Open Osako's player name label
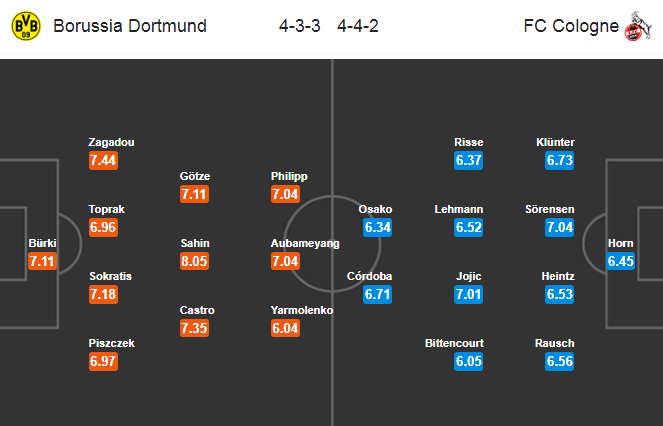 [x=375, y=209]
